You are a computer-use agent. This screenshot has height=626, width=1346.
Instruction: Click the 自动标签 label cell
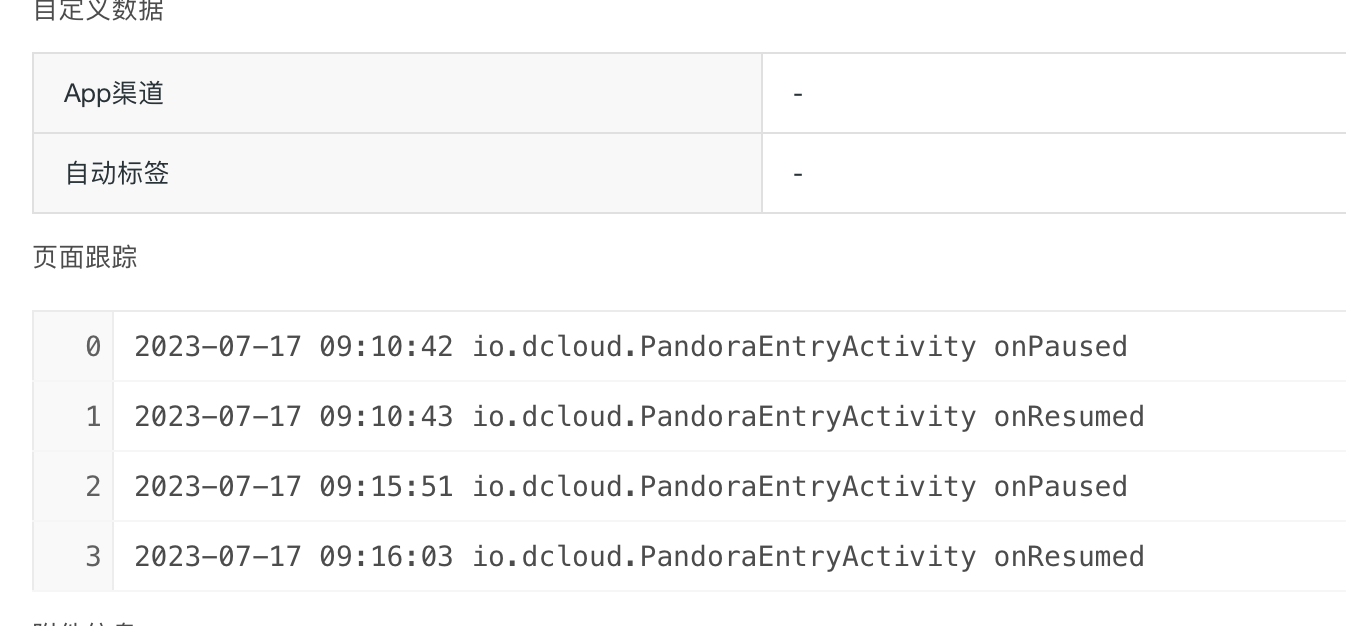point(397,173)
